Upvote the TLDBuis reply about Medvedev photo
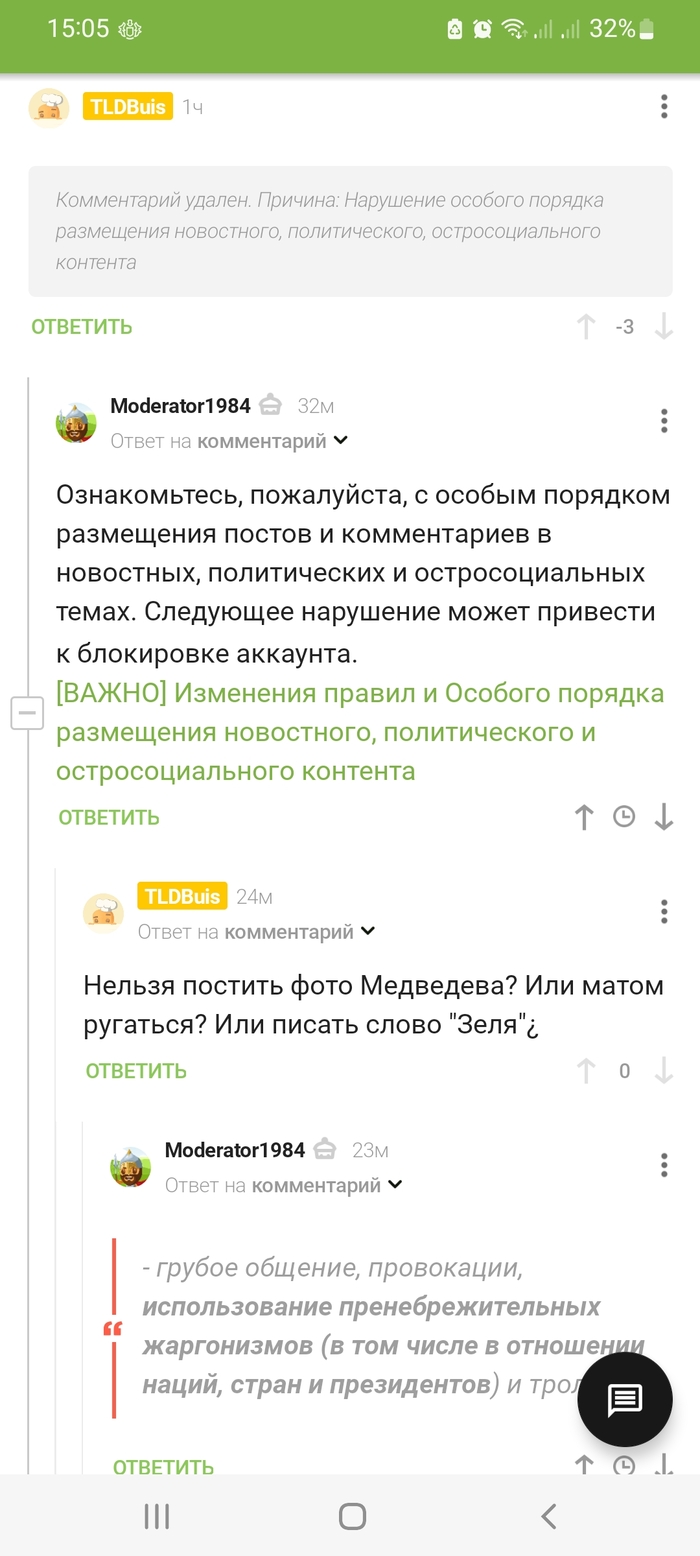Viewport: 700px width, 1556px height. pyautogui.click(x=585, y=1071)
